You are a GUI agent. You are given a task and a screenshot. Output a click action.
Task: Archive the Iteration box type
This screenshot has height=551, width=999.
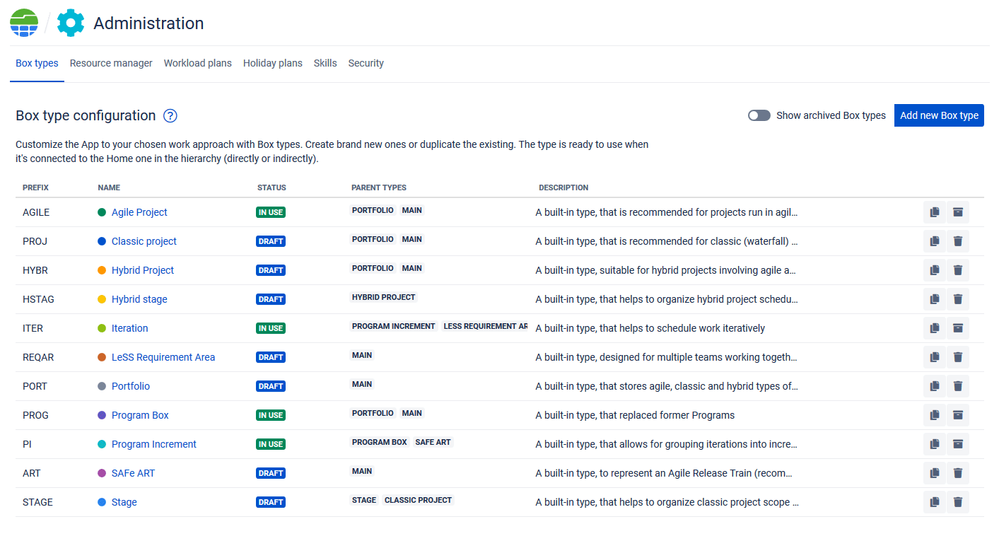(958, 328)
